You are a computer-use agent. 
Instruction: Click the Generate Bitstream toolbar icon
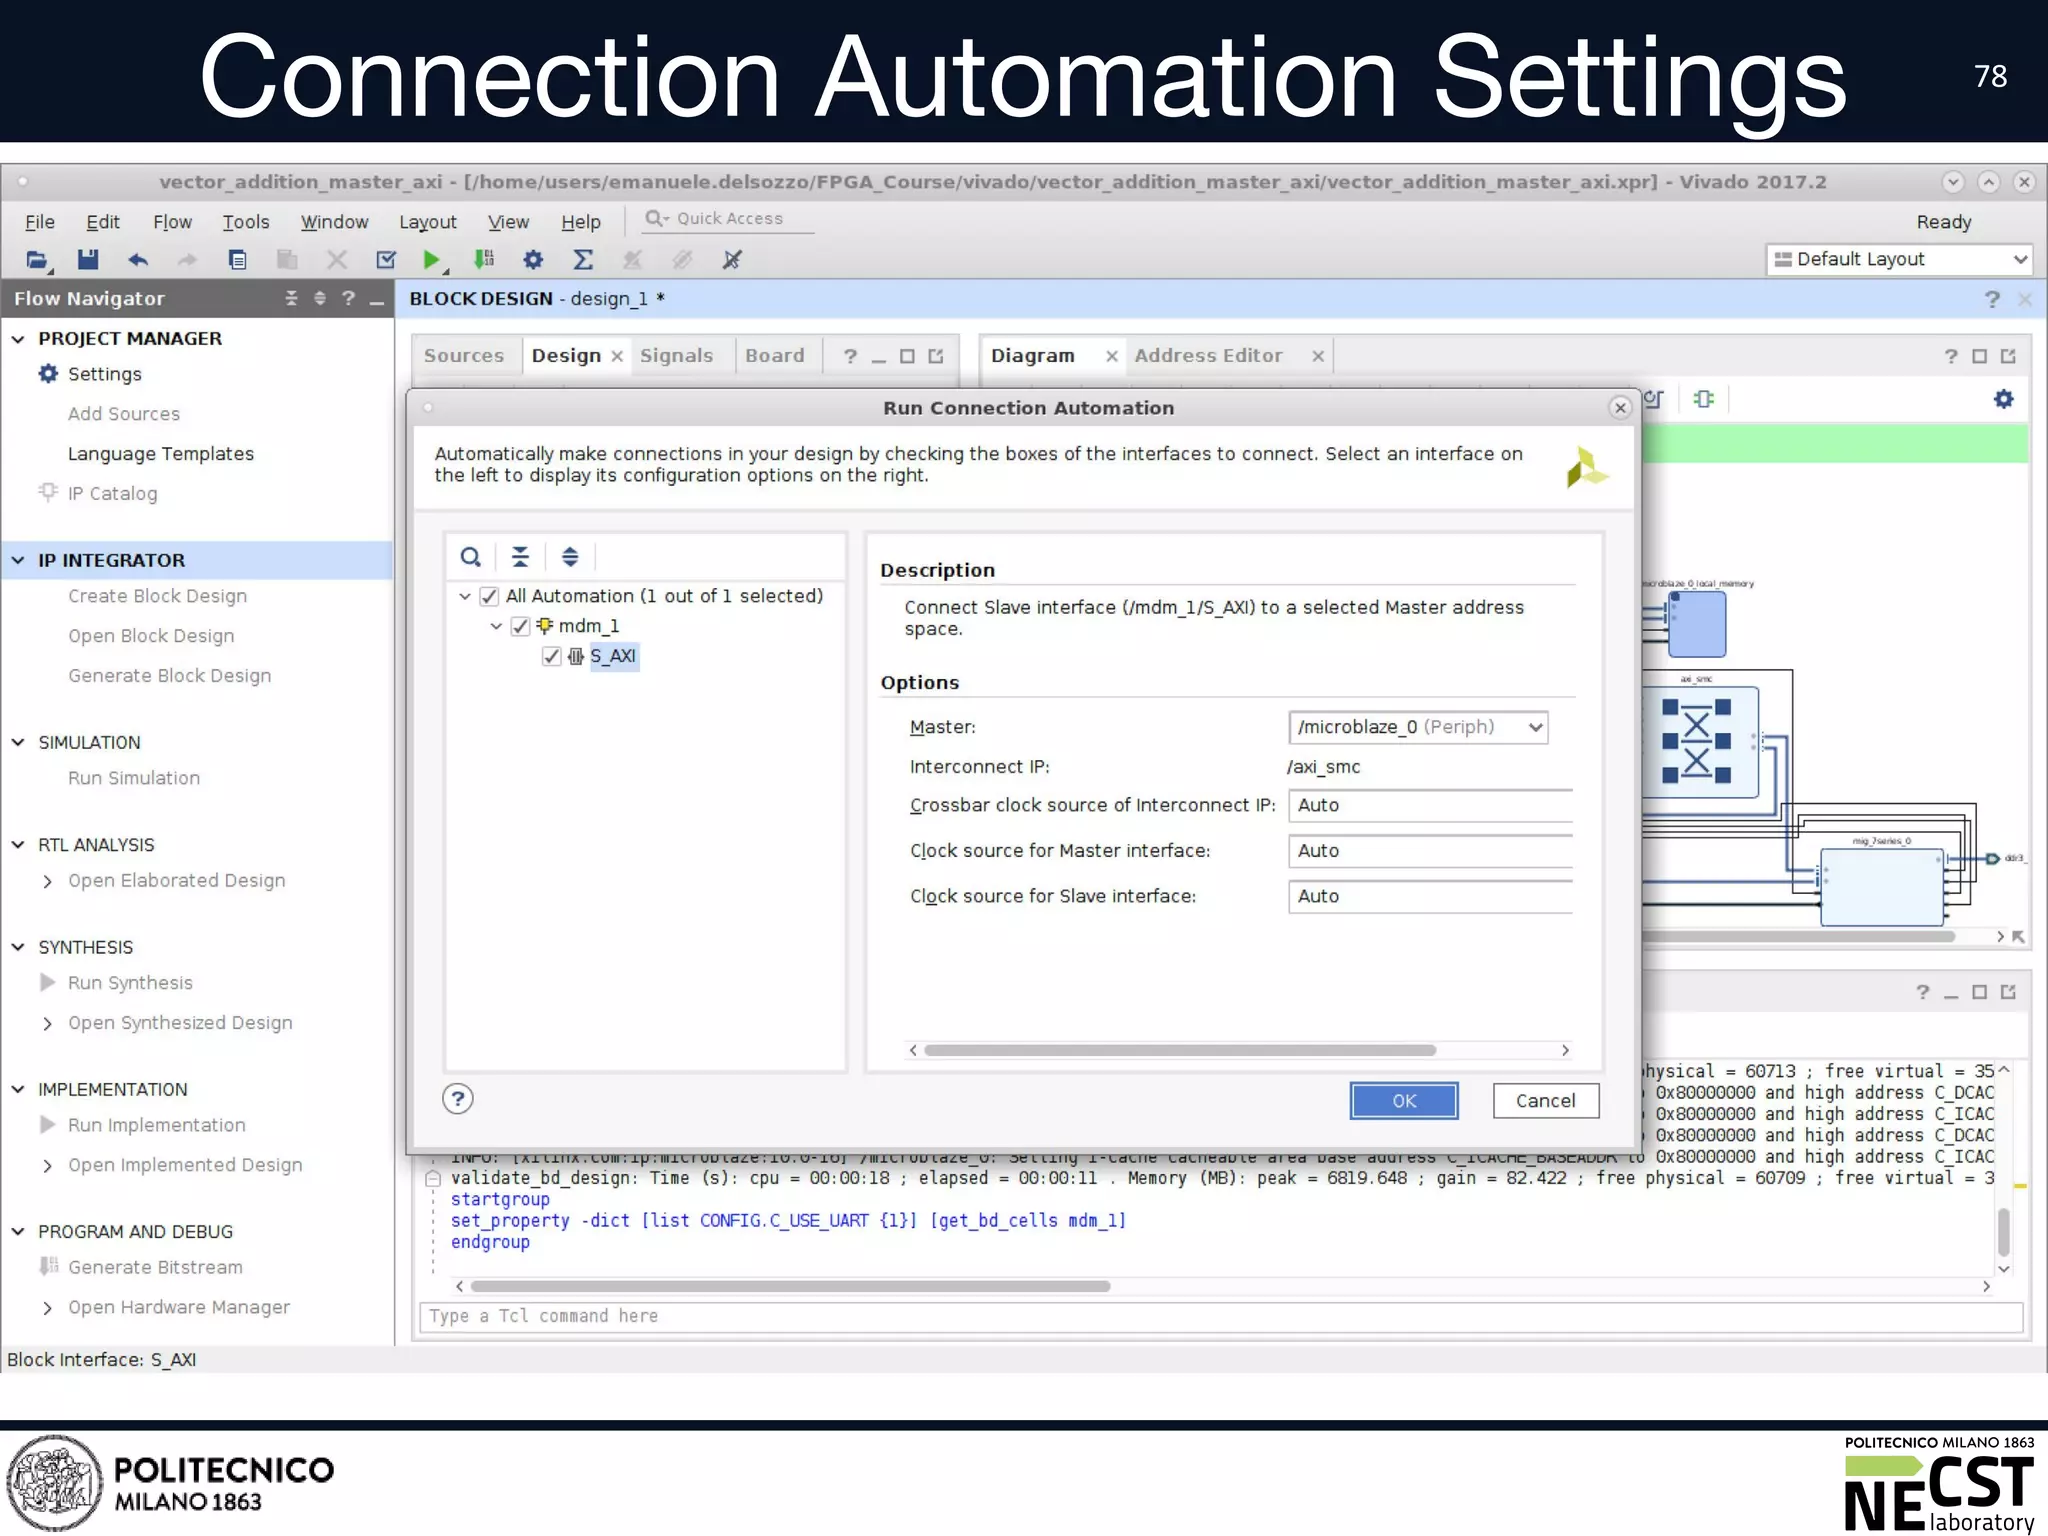484,260
